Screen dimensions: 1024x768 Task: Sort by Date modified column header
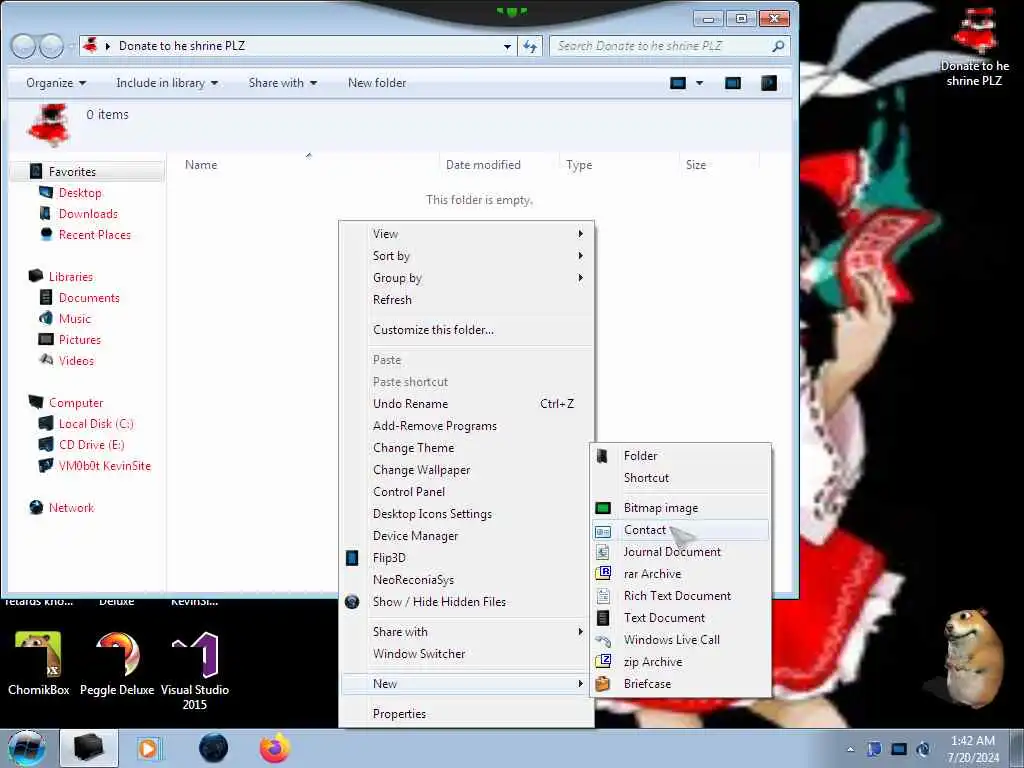pyautogui.click(x=483, y=165)
